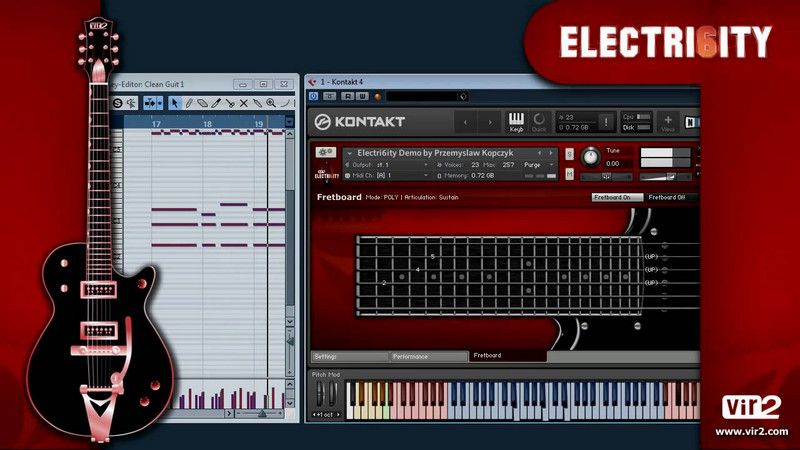Open Output st.1 dropdown

click(386, 165)
